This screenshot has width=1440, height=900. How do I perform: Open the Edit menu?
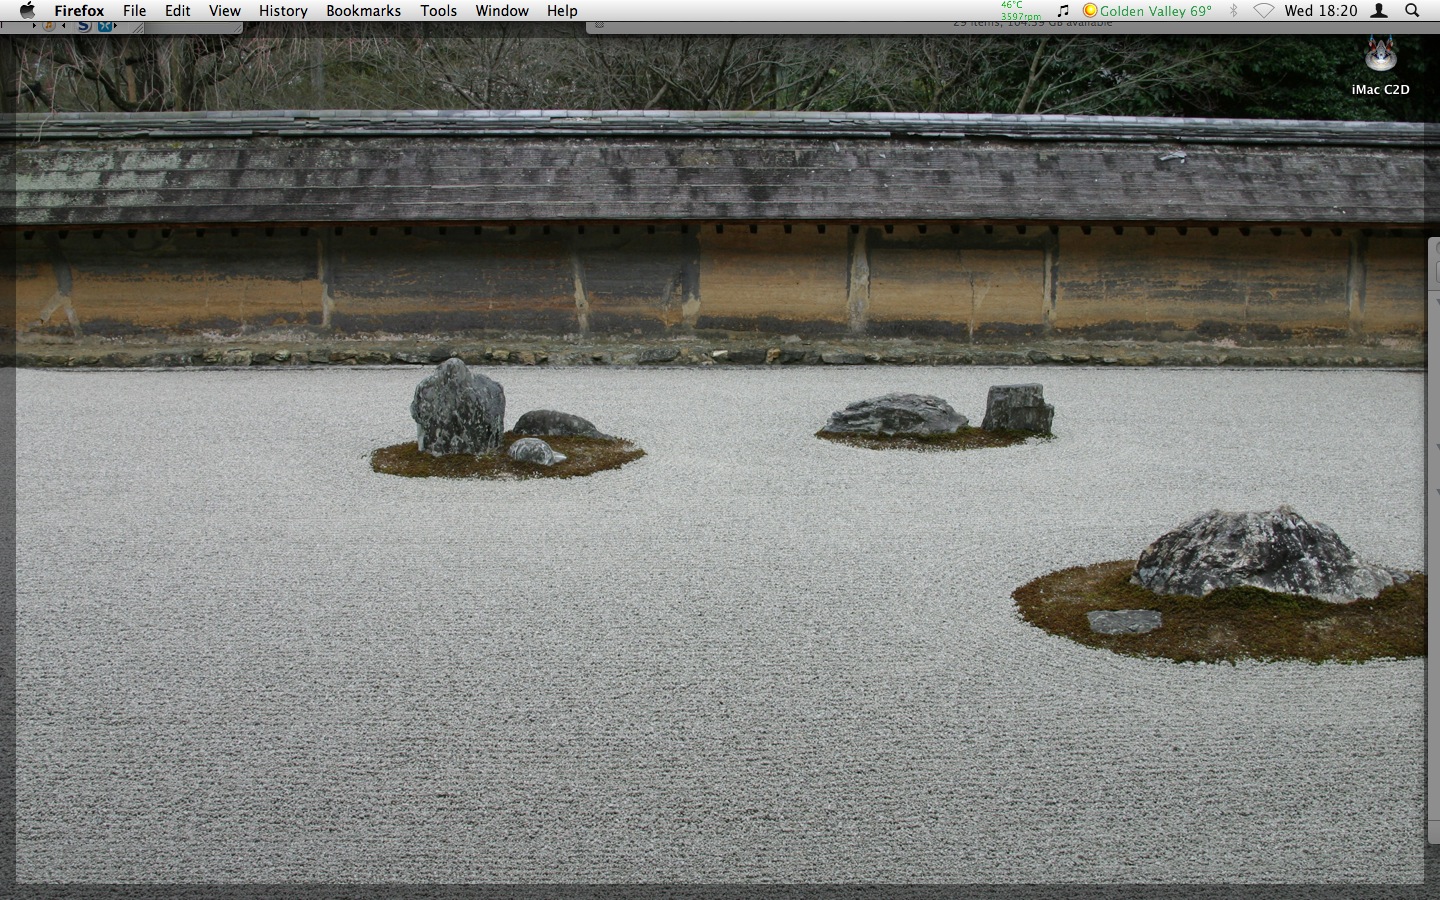(177, 11)
